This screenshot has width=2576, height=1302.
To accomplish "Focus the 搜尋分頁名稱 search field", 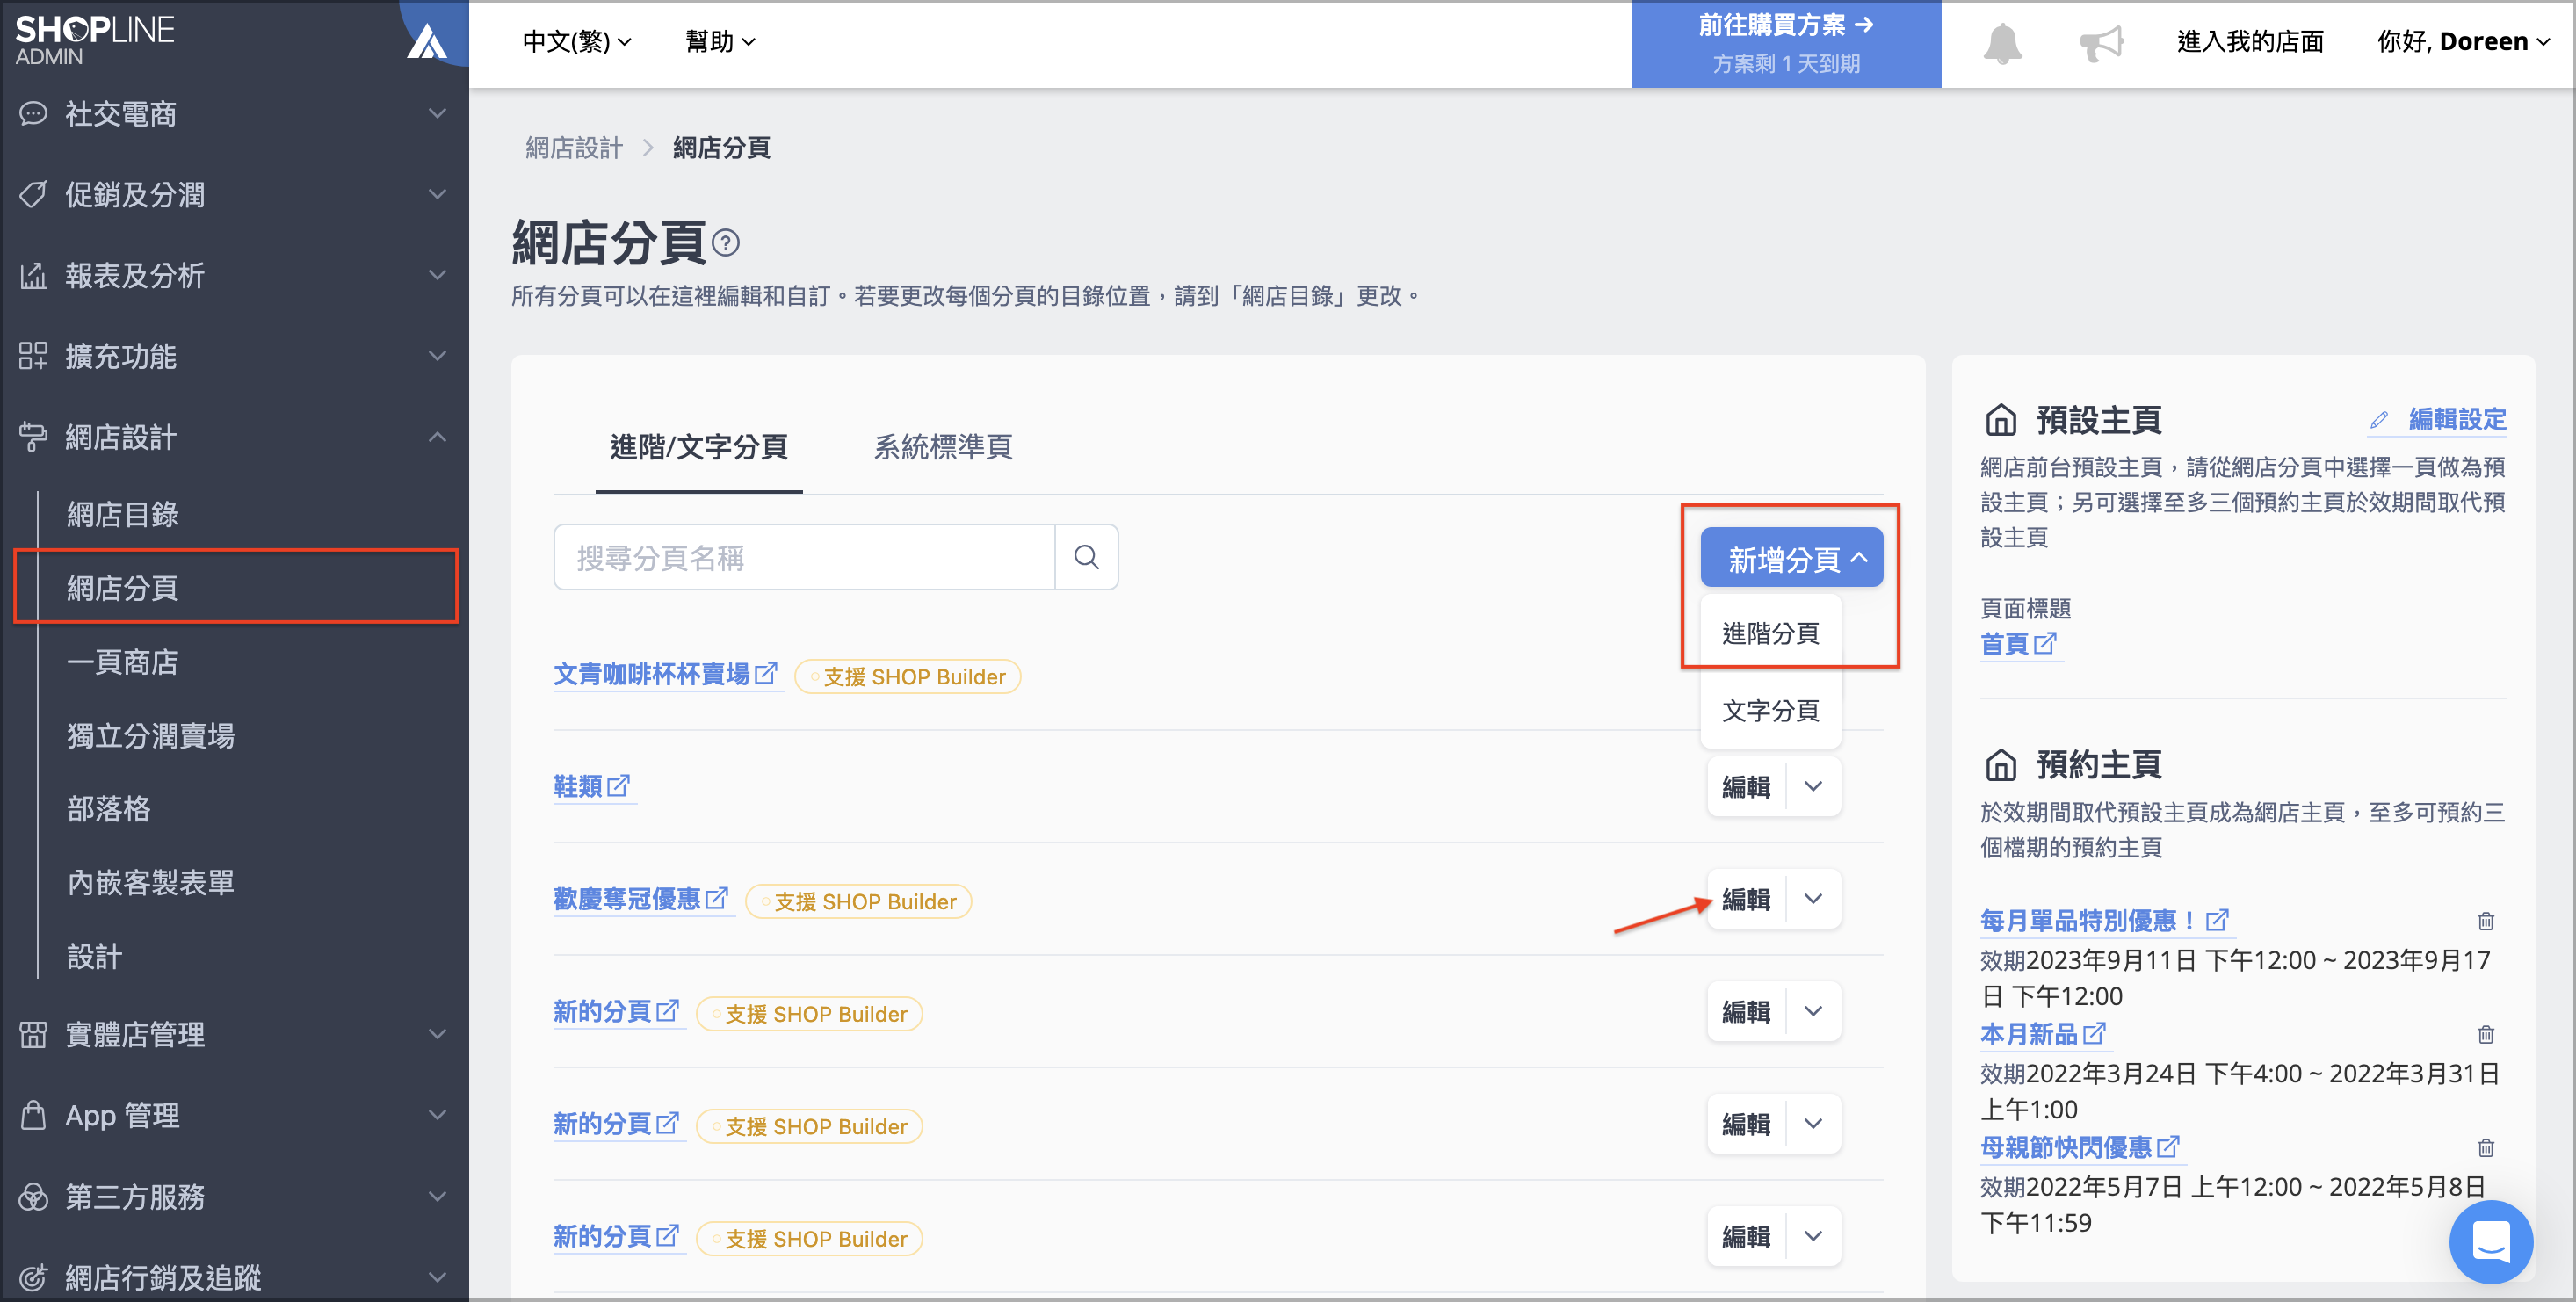I will [804, 557].
